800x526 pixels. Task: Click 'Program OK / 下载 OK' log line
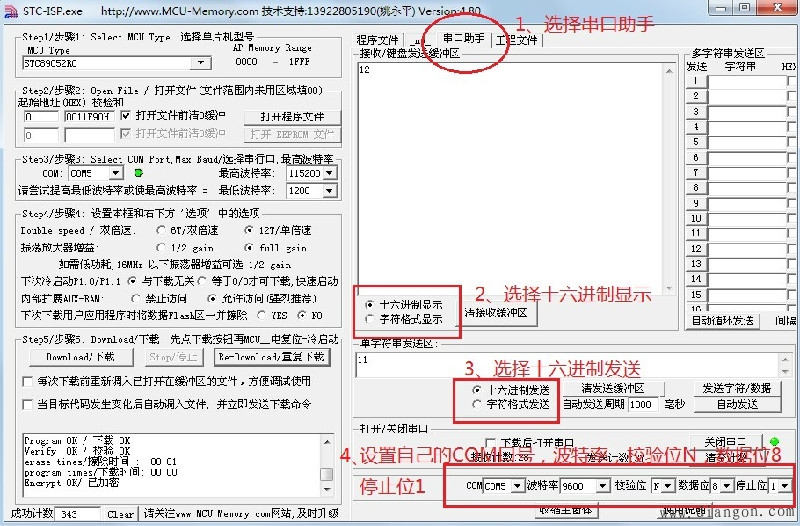(x=77, y=440)
